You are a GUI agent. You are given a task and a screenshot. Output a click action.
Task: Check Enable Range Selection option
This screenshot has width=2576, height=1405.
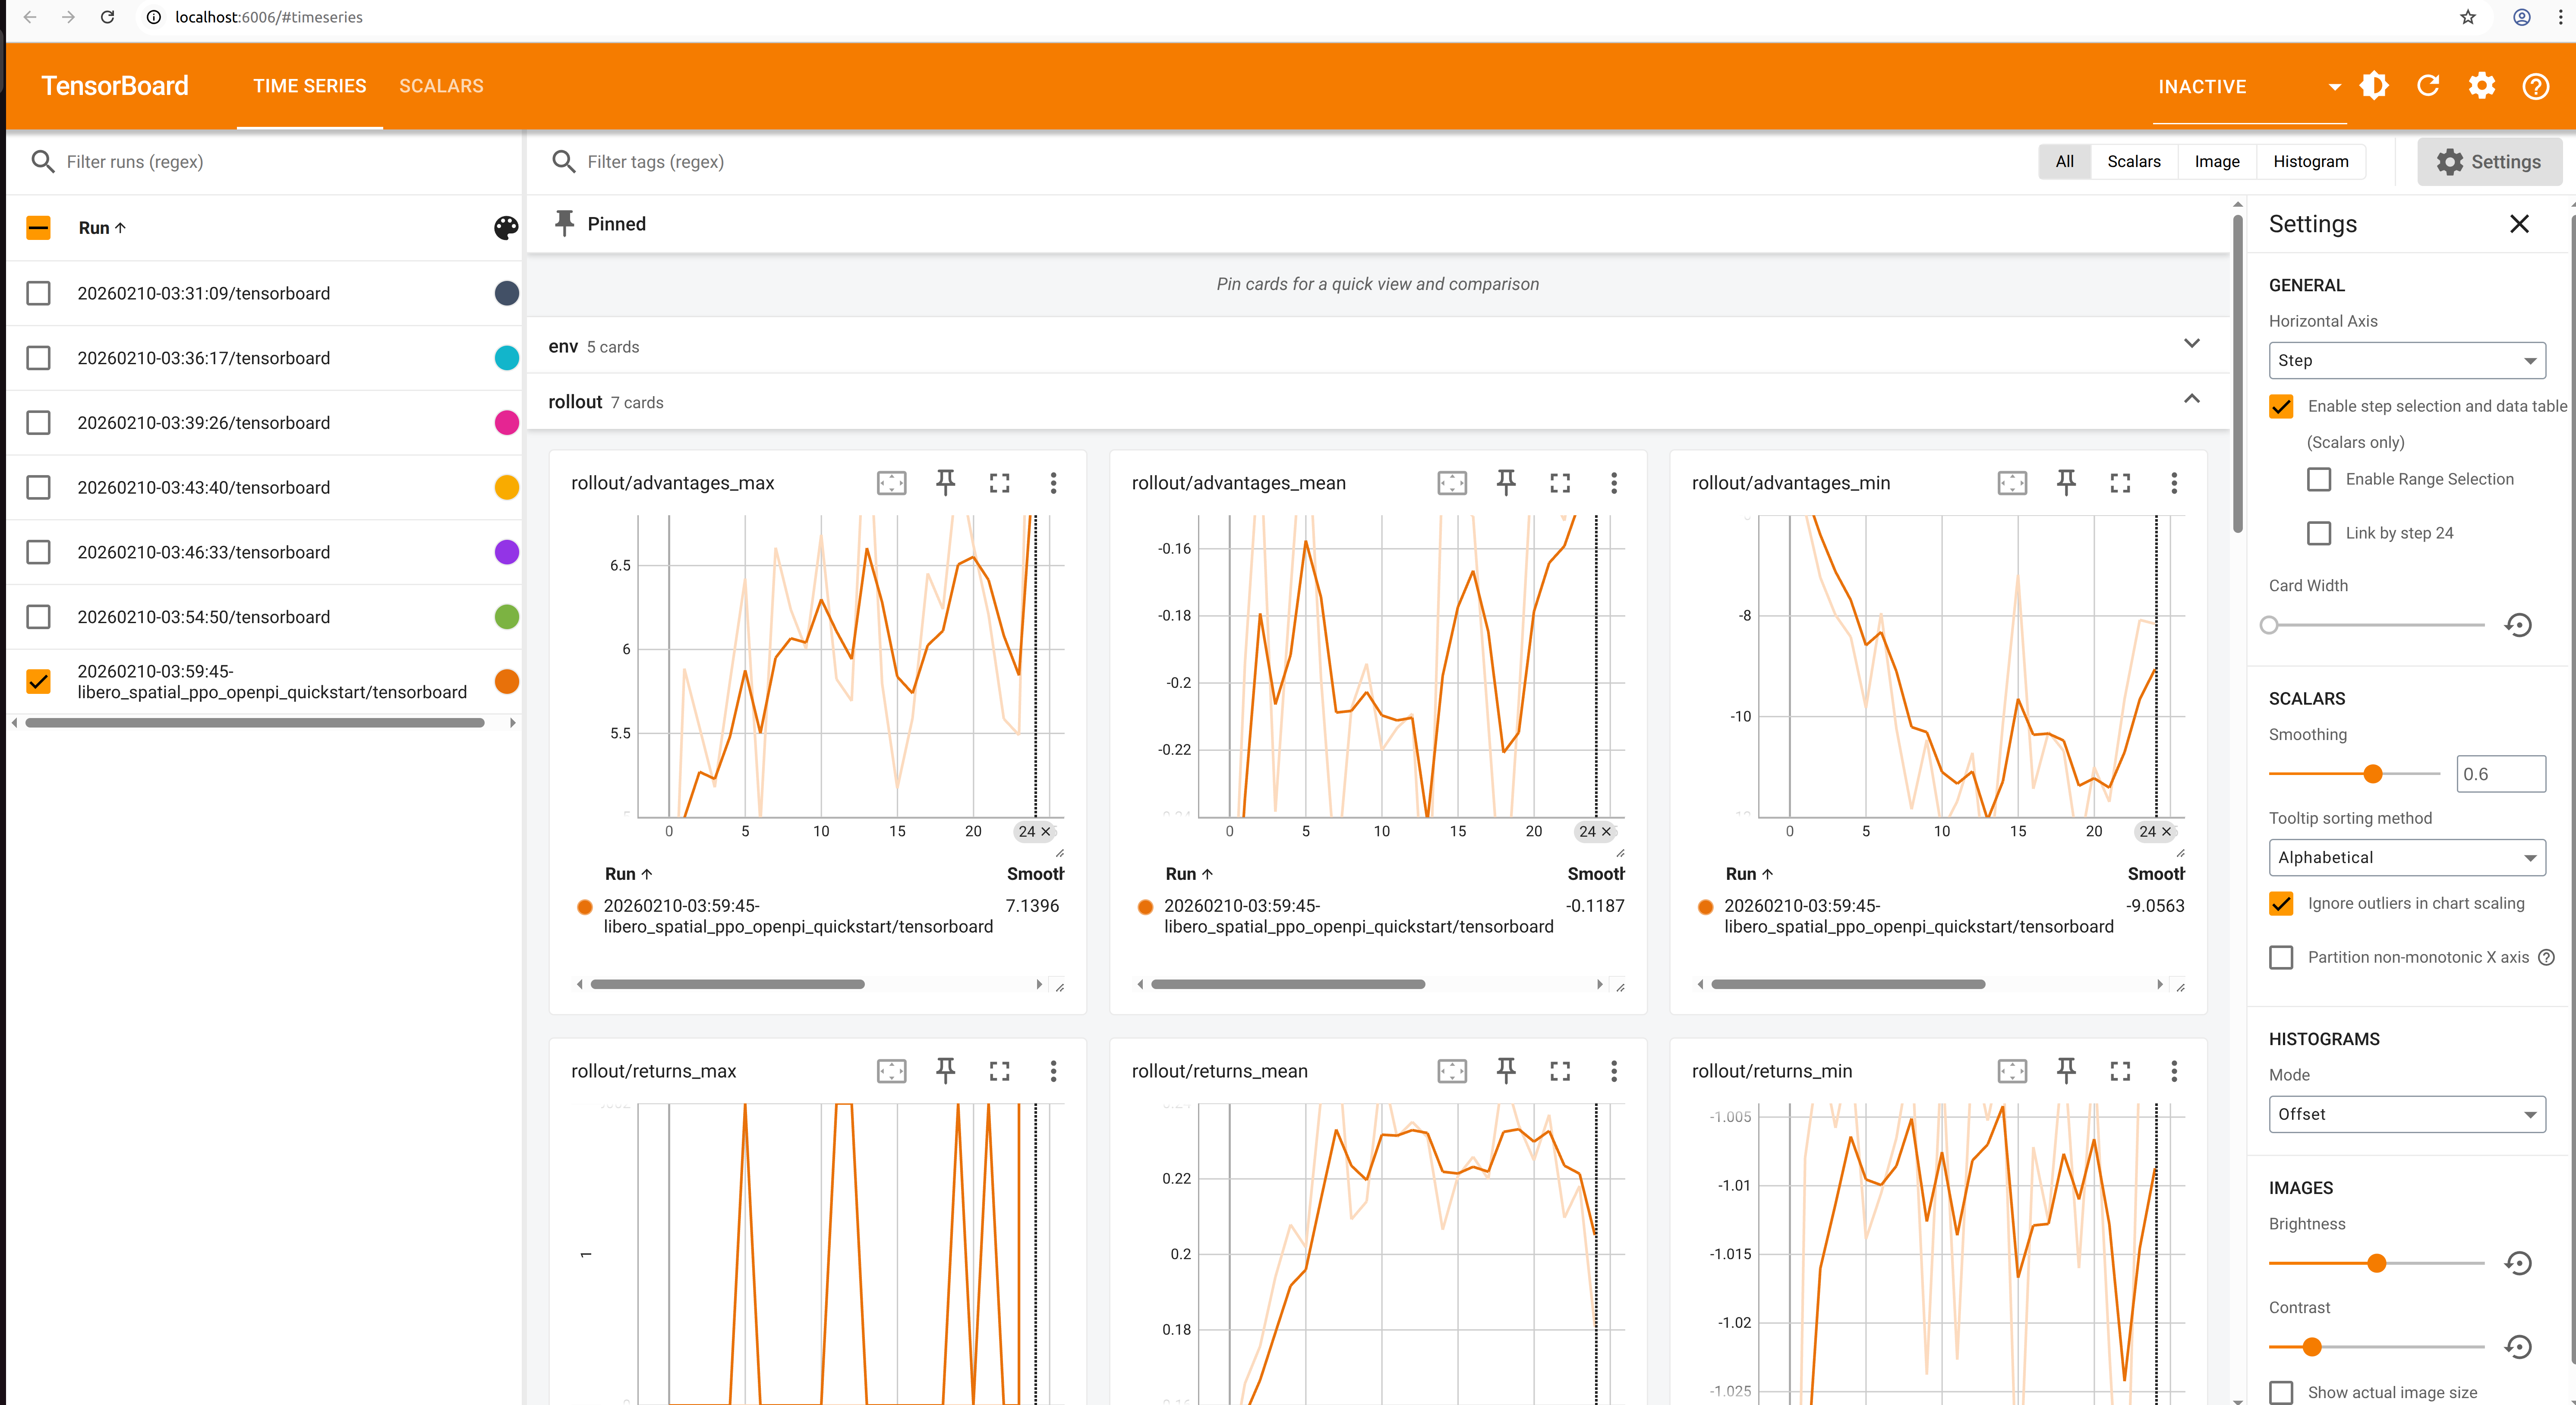point(2319,479)
